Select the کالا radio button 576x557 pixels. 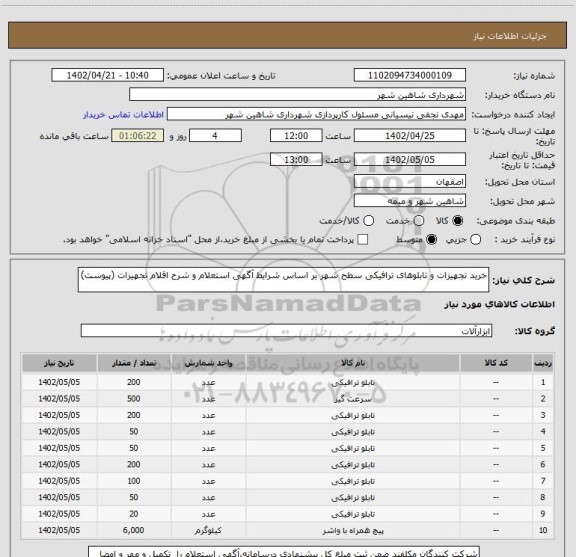[x=458, y=221]
